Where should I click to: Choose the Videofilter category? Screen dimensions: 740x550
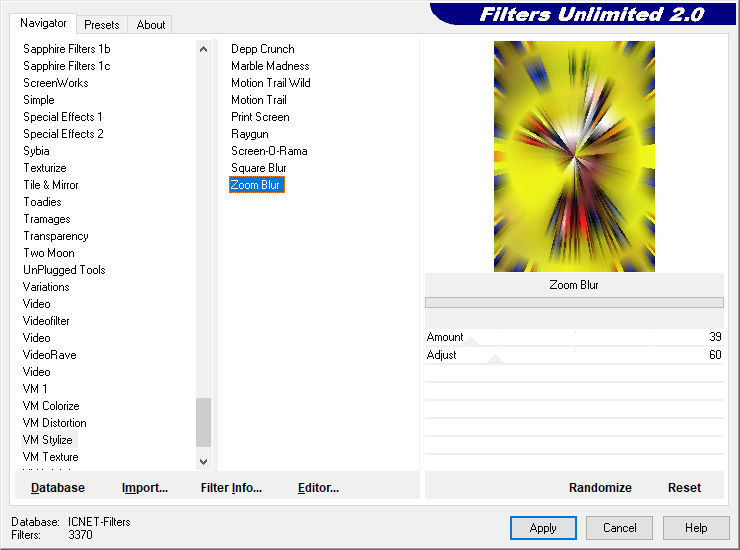(x=46, y=321)
